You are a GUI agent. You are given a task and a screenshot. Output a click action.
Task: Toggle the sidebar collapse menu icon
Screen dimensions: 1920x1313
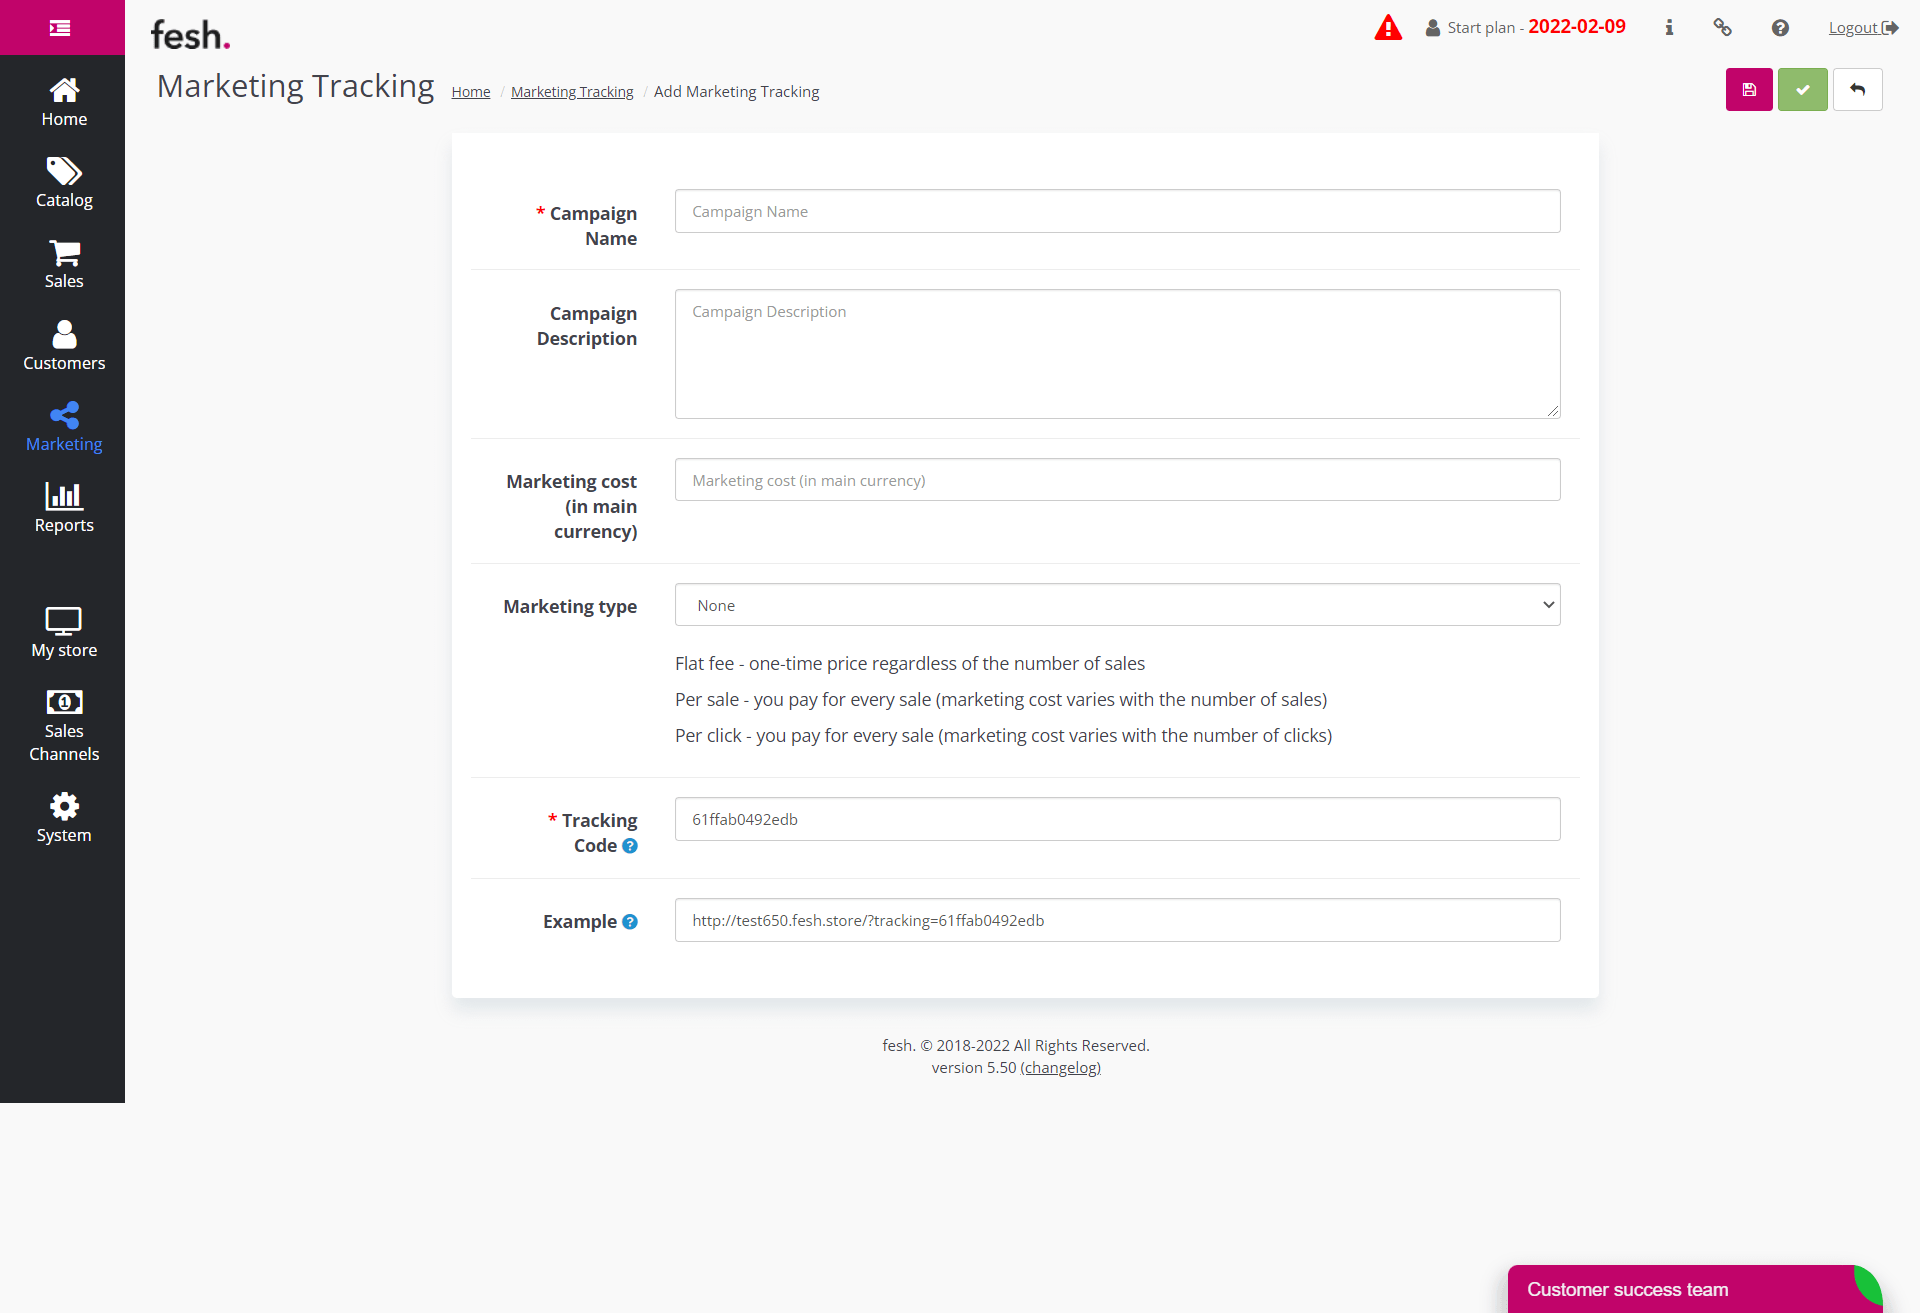[x=60, y=28]
